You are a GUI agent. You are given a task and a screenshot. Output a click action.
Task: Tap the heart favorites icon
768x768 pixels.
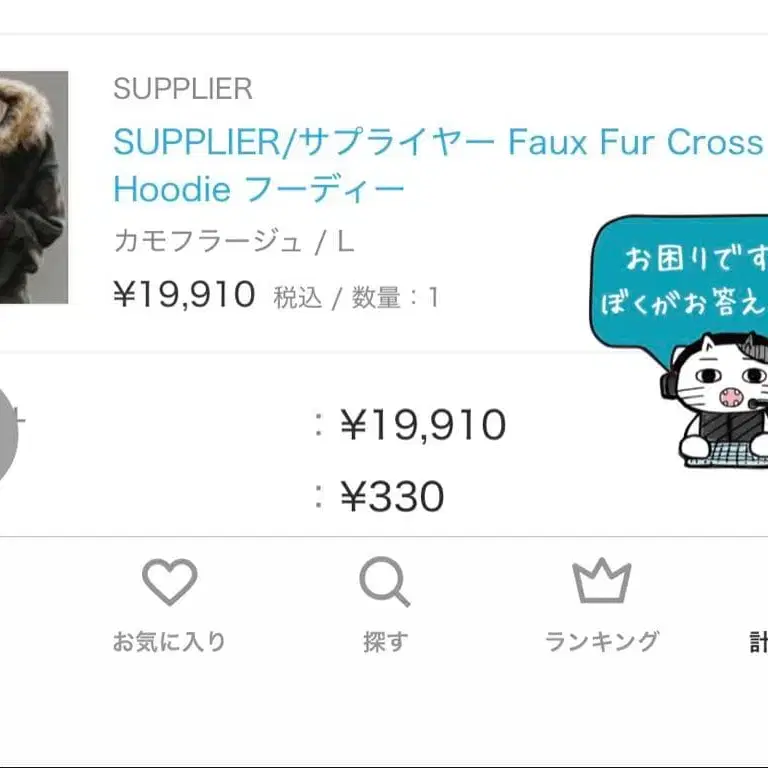tap(169, 581)
